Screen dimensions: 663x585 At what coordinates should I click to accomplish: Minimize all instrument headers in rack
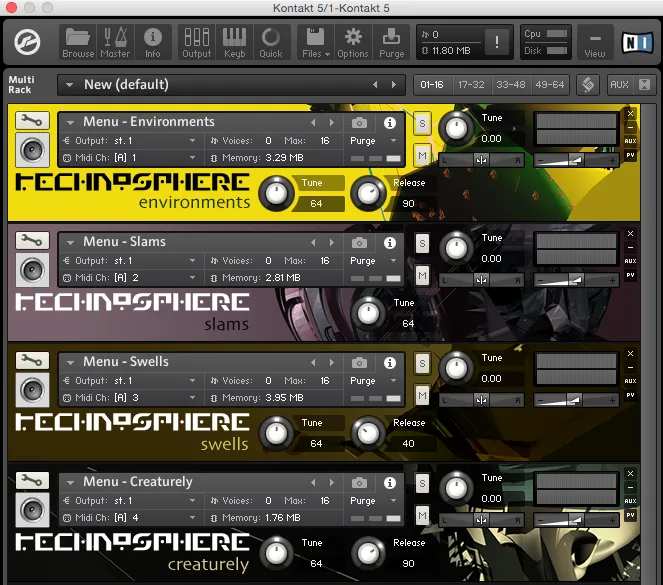pyautogui.click(x=644, y=85)
